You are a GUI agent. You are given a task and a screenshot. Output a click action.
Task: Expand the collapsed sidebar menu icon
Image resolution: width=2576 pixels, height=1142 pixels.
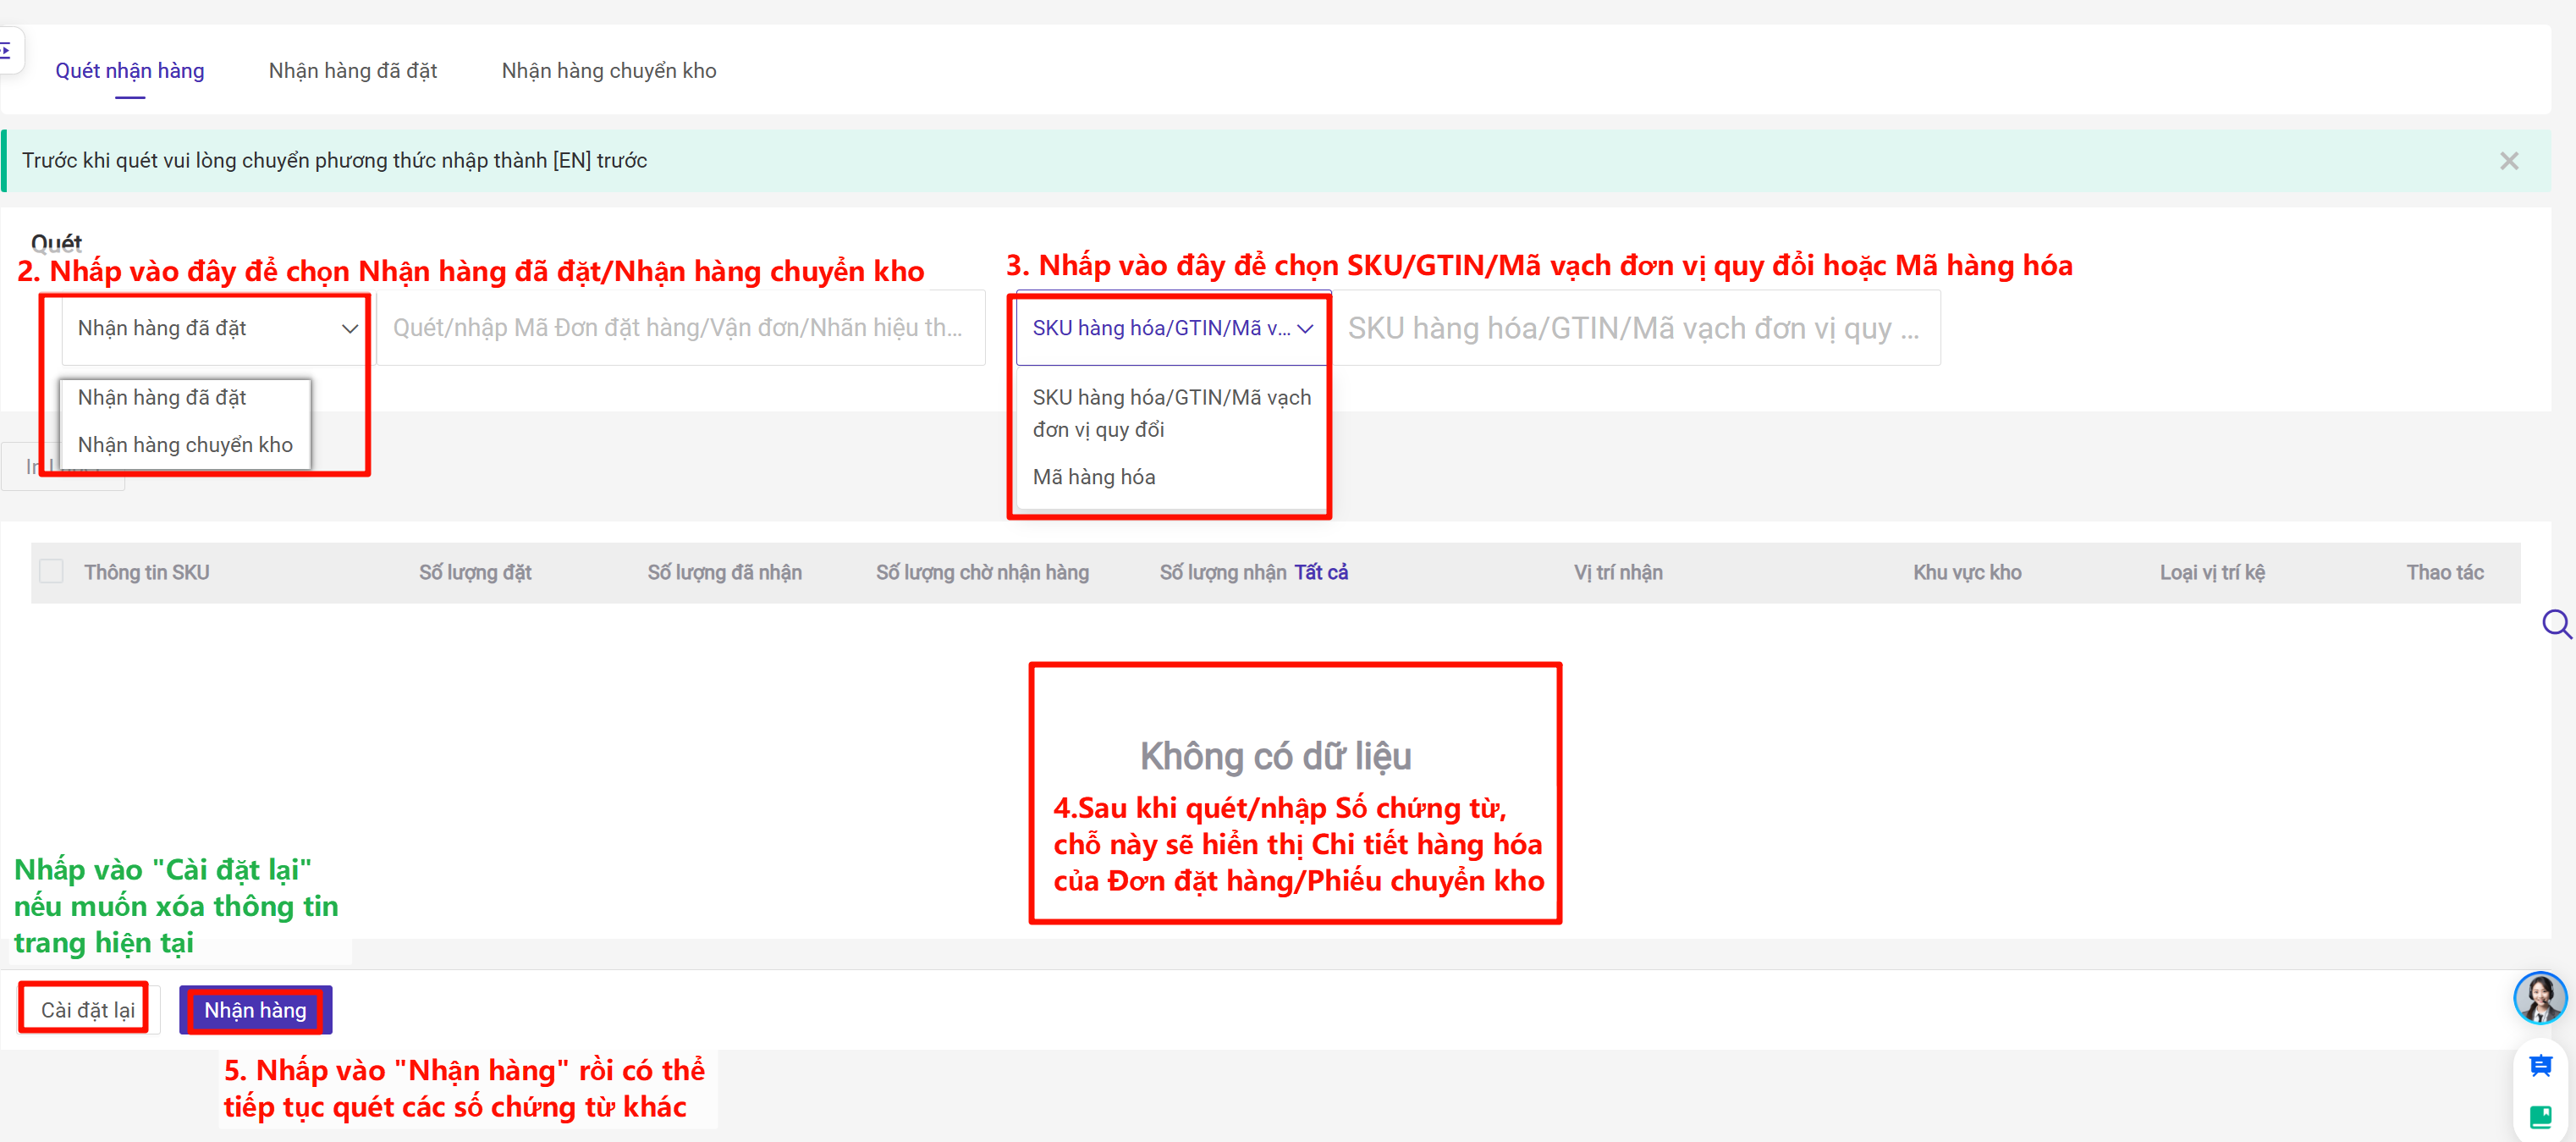point(6,49)
